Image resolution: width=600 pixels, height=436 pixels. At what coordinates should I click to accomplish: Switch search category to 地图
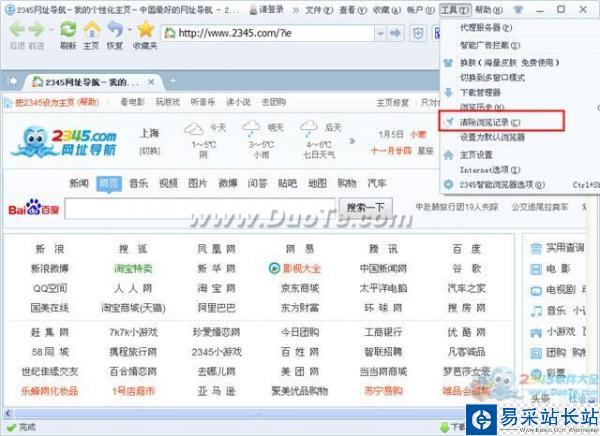tap(318, 183)
